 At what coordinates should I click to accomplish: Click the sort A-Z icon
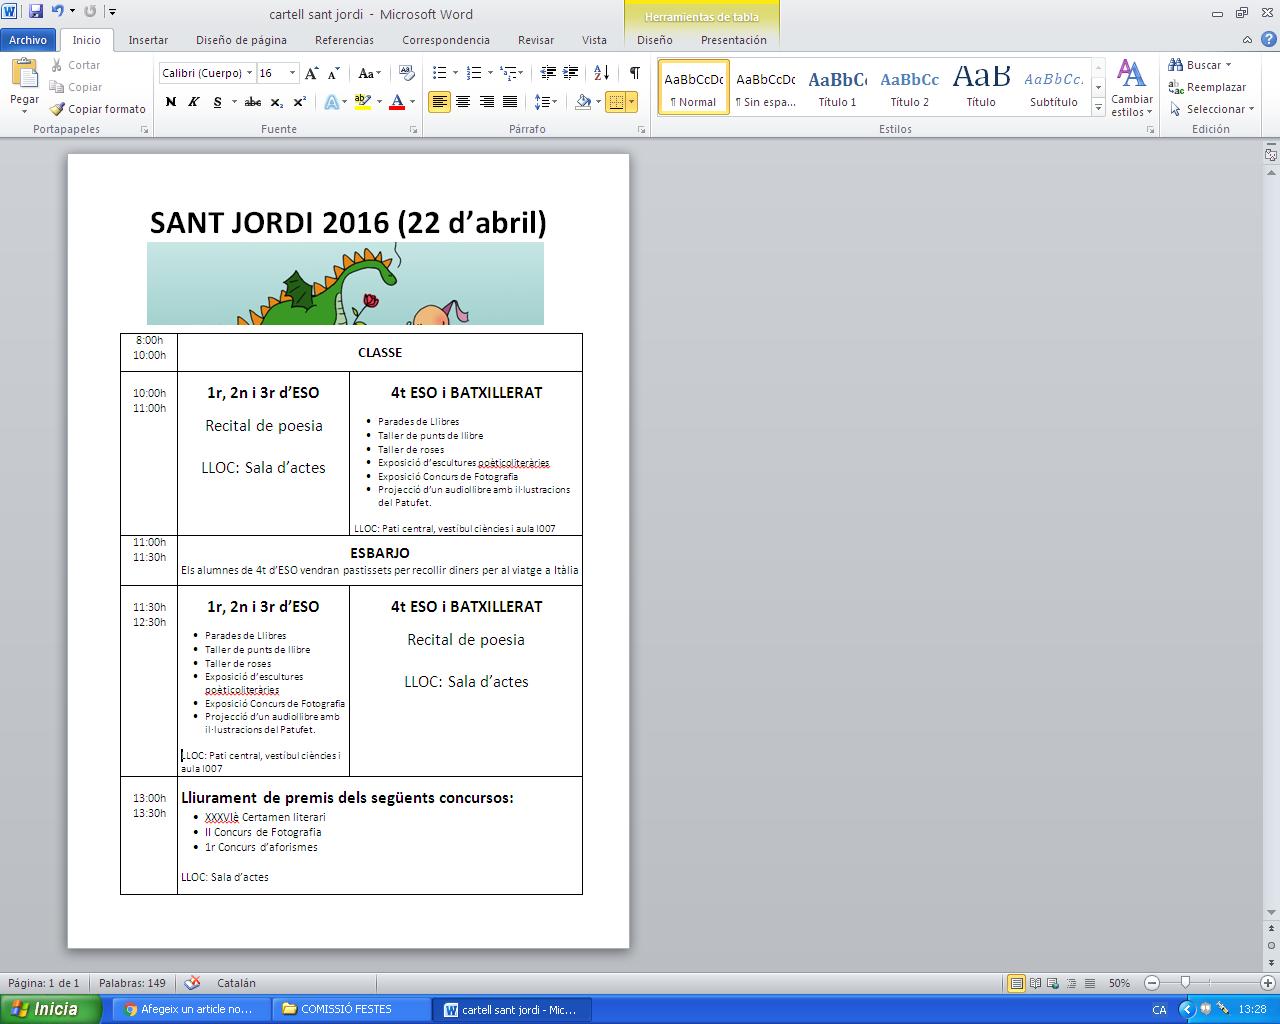click(601, 73)
